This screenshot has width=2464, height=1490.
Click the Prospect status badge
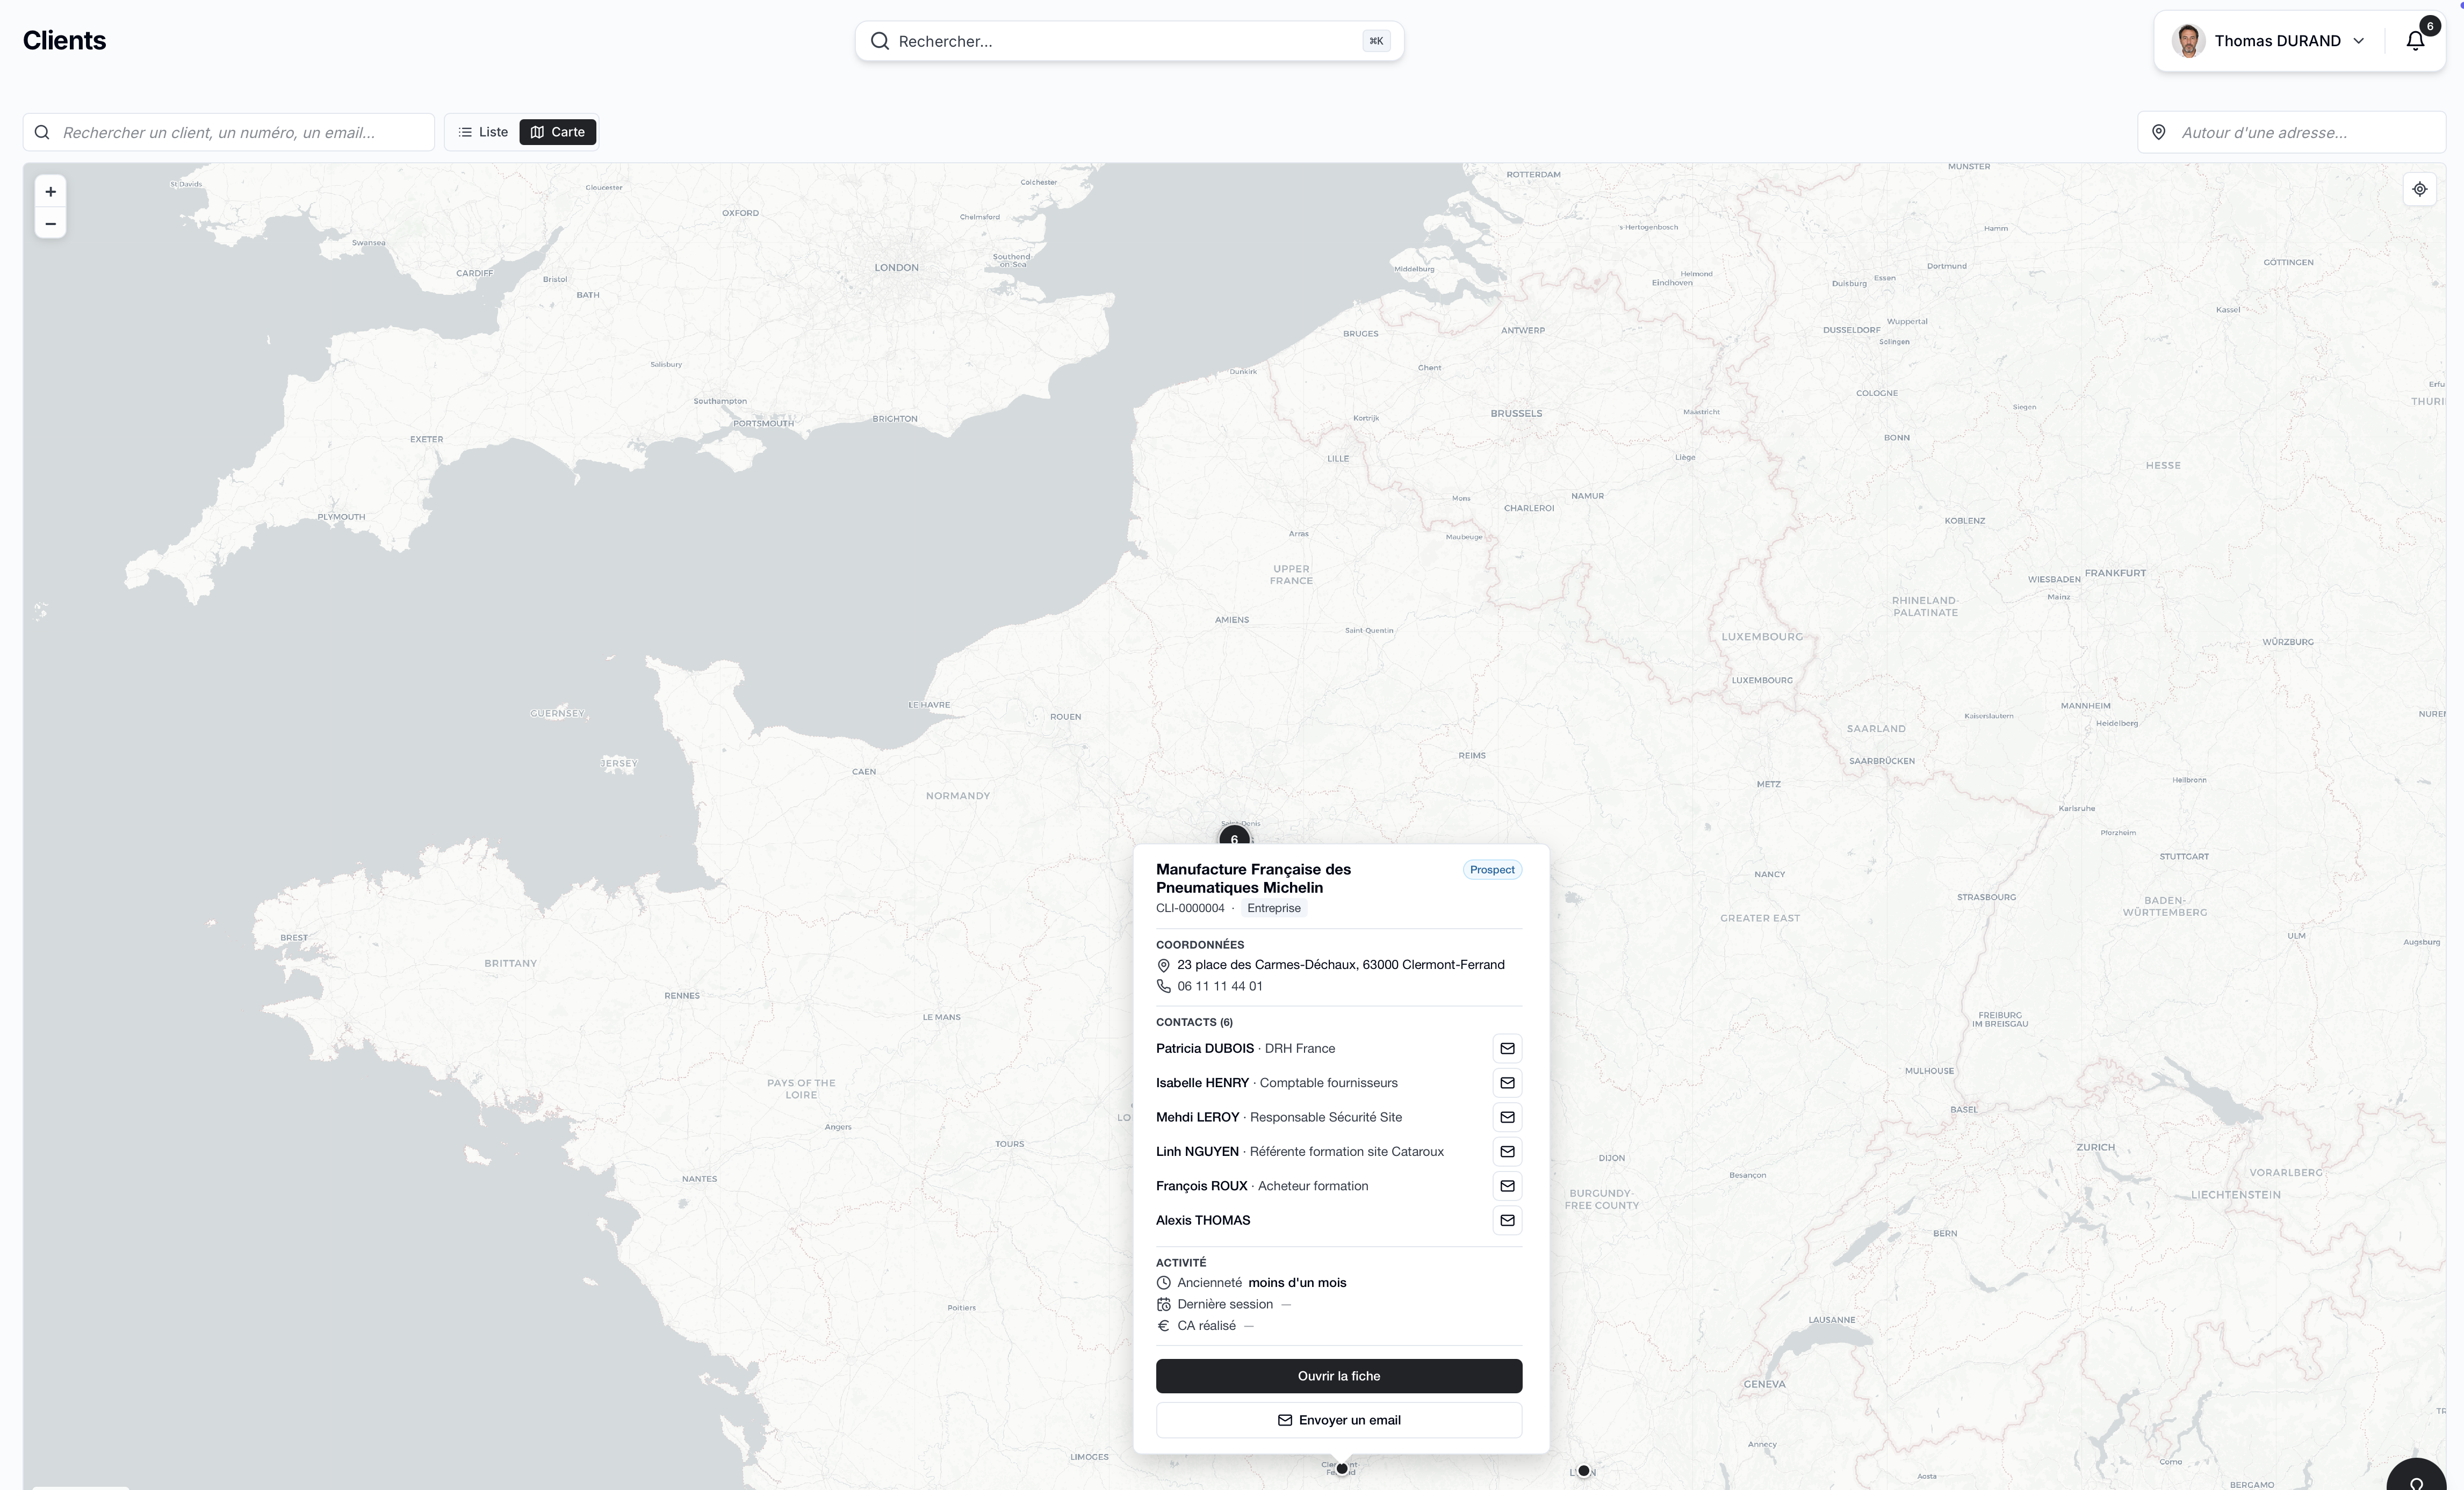click(x=1492, y=870)
